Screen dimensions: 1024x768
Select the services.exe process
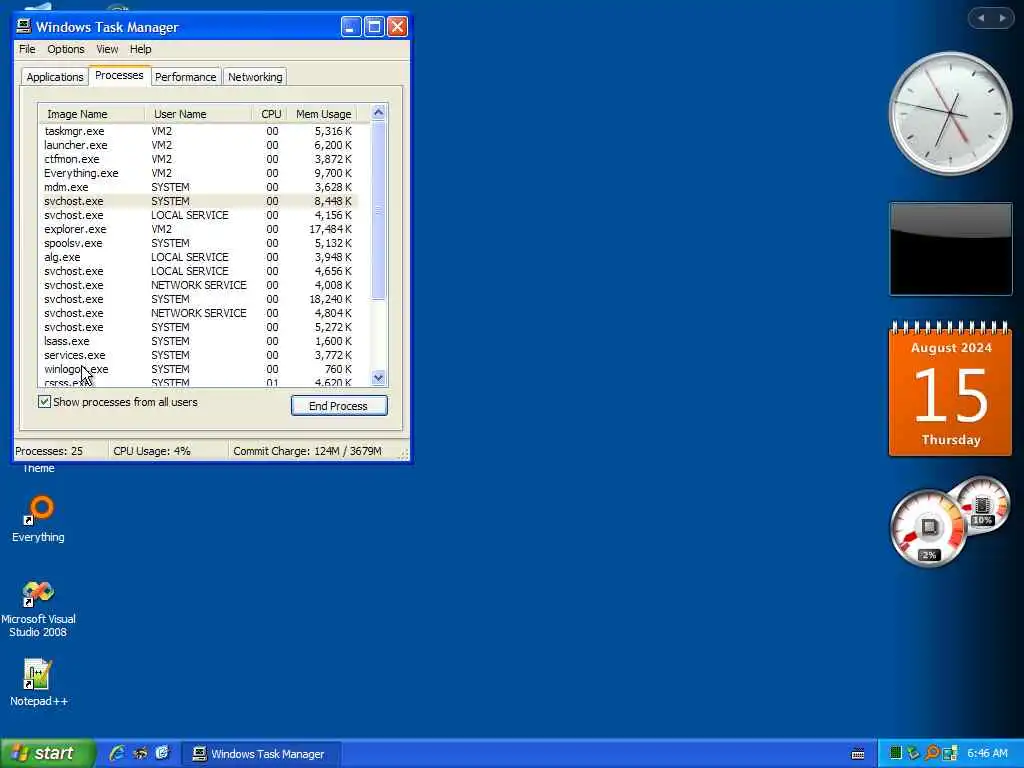pos(199,355)
